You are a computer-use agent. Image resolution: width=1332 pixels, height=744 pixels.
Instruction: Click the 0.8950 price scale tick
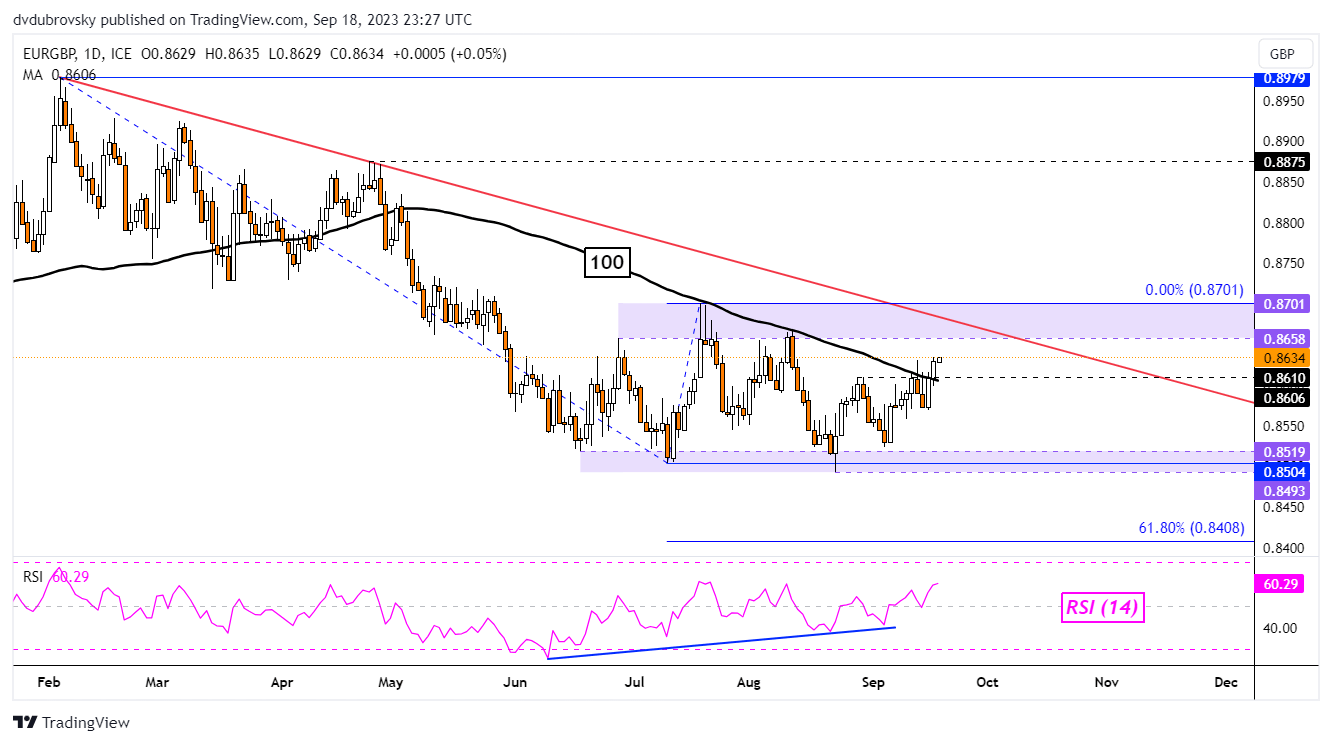[x=1281, y=102]
